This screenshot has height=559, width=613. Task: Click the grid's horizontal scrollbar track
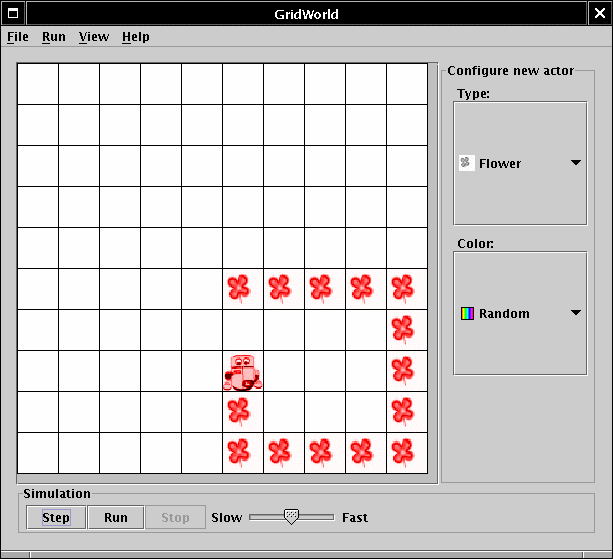click(223, 479)
